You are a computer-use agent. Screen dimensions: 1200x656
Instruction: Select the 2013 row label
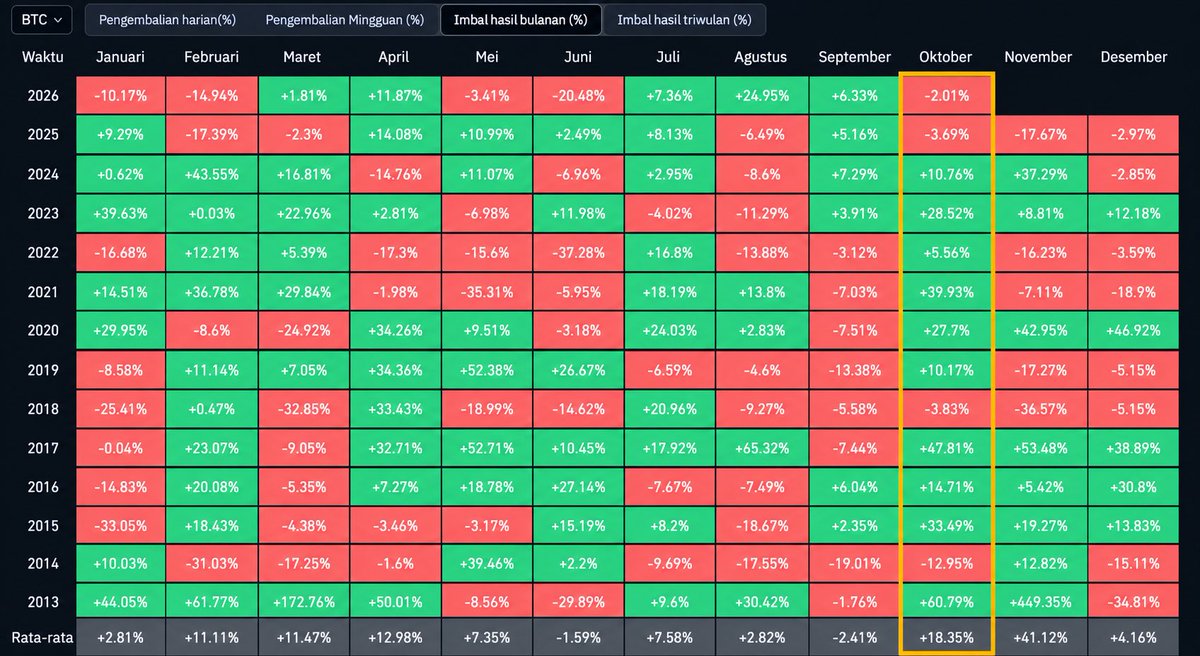42,602
